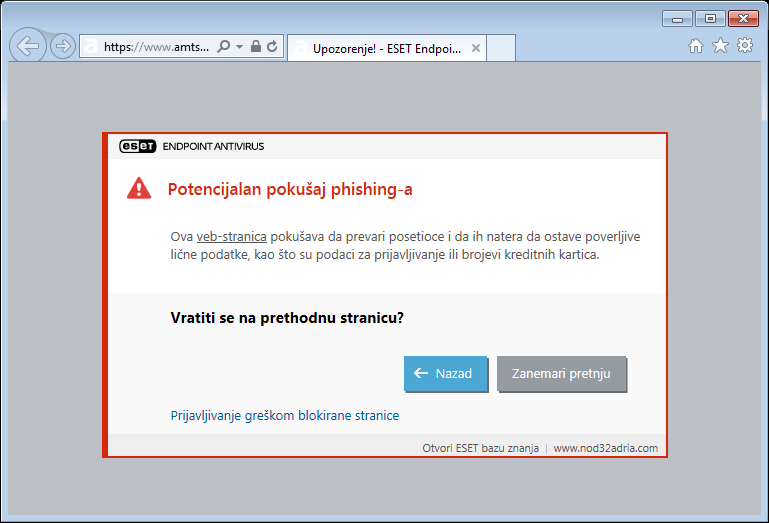
Task: Open a new blank tab
Action: click(x=501, y=48)
